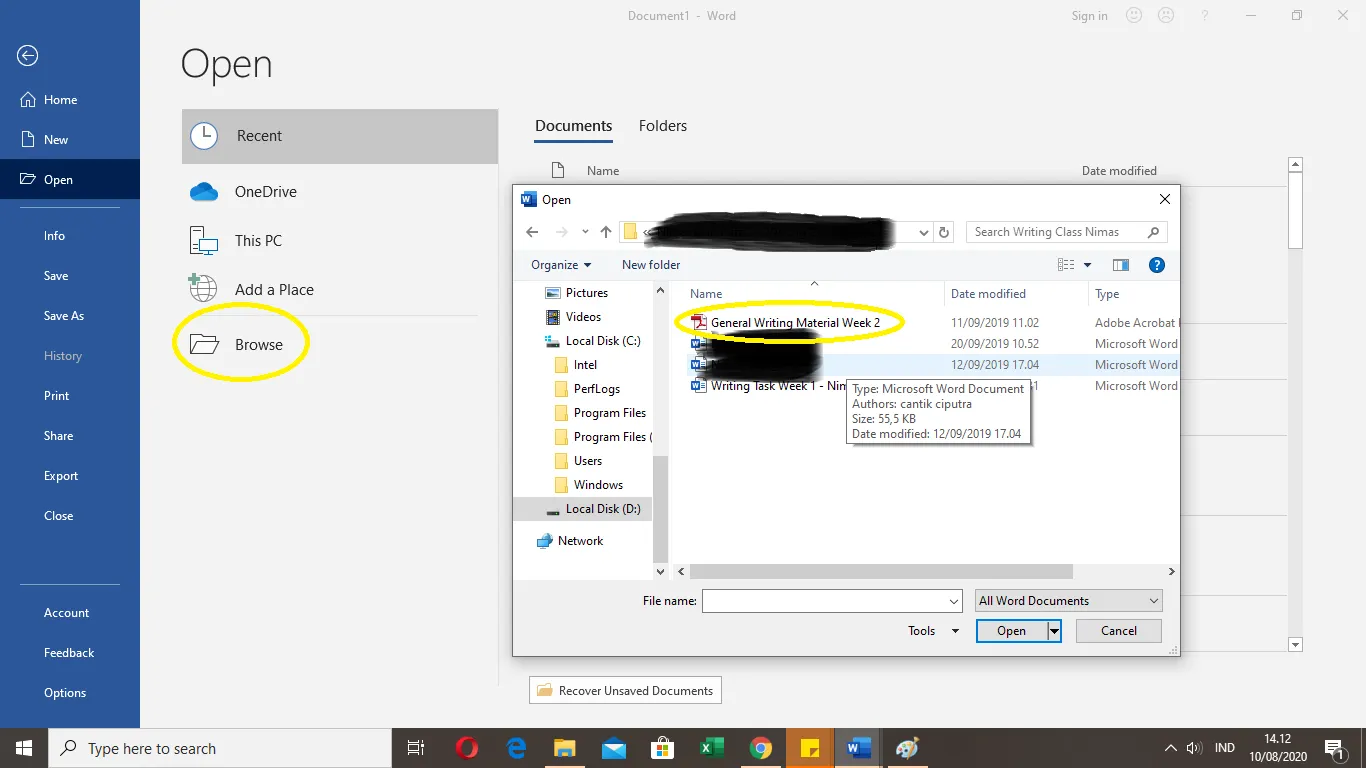Click in the File name input field

pyautogui.click(x=825, y=601)
